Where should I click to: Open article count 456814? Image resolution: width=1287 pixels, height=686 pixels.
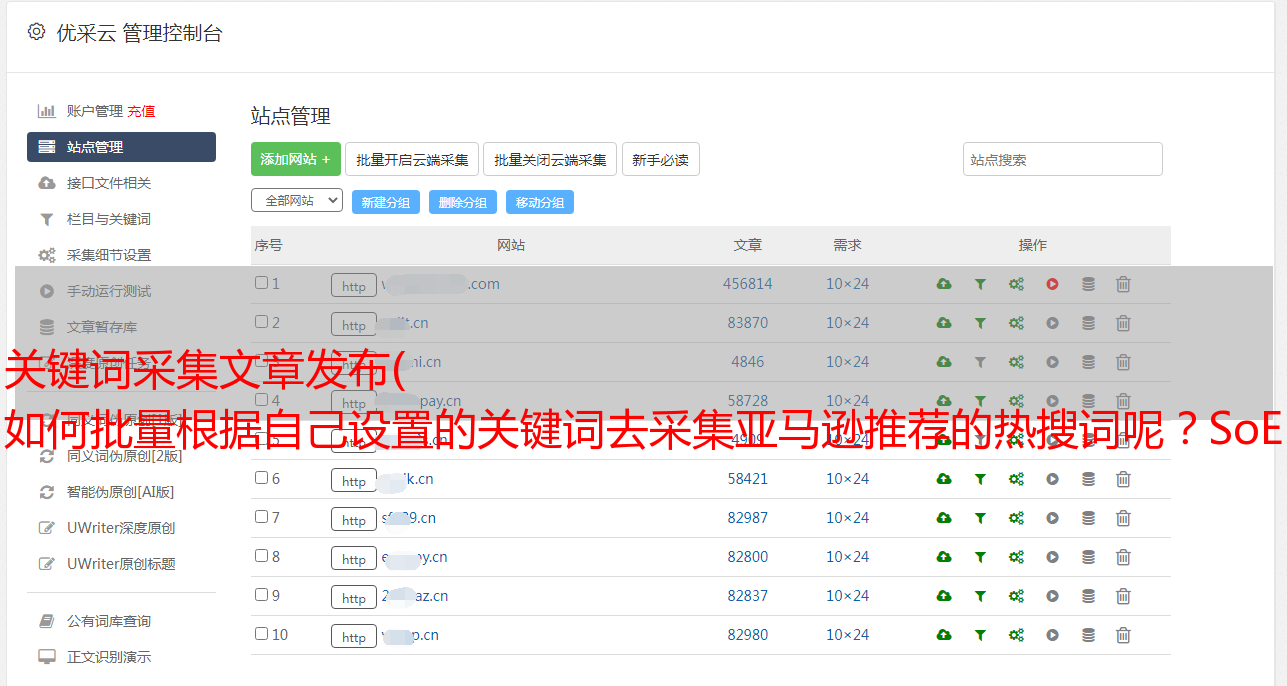[748, 284]
